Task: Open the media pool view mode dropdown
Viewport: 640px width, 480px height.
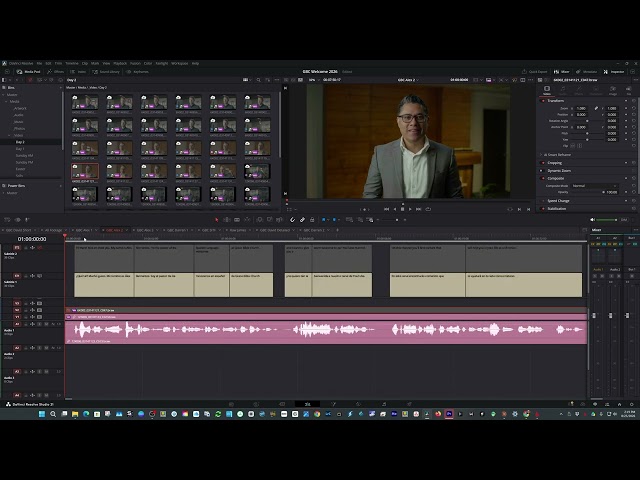Action: [x=247, y=80]
